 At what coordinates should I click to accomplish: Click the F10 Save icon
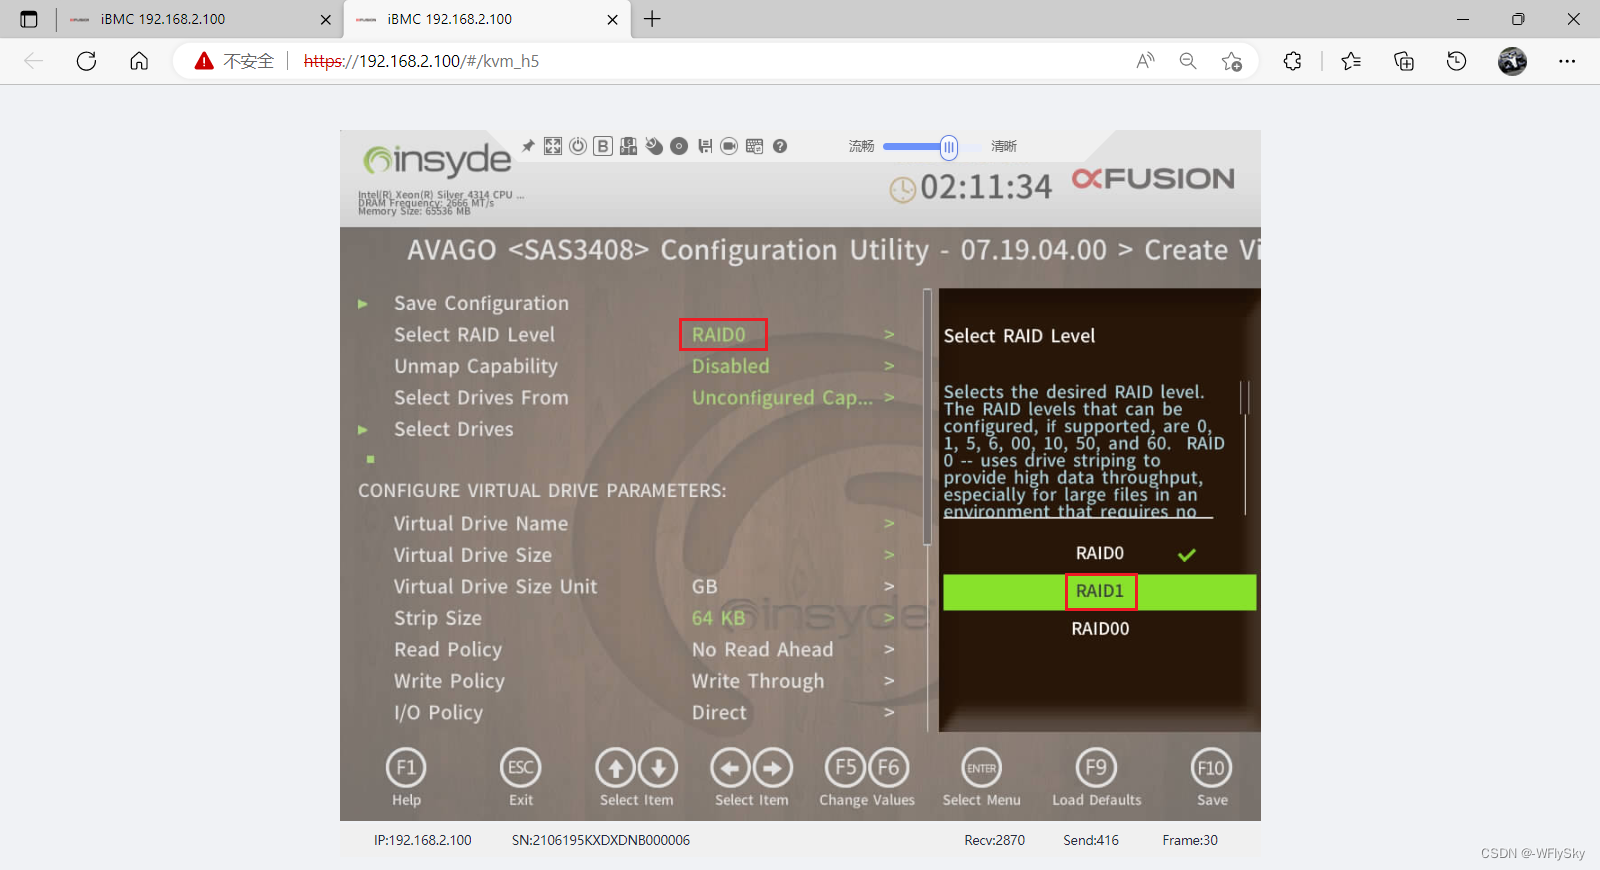(1212, 768)
